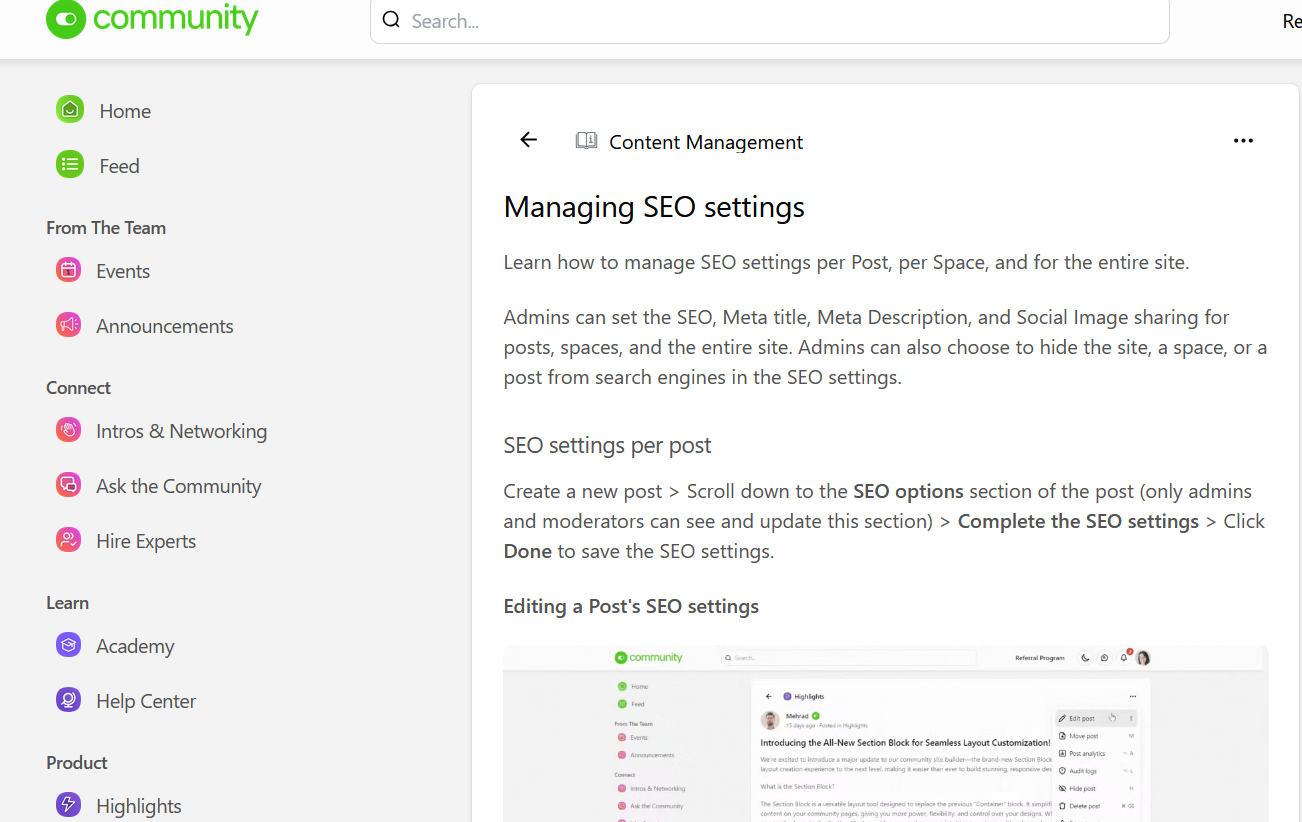
Task: Open the three-dot more options menu
Action: click(1243, 141)
